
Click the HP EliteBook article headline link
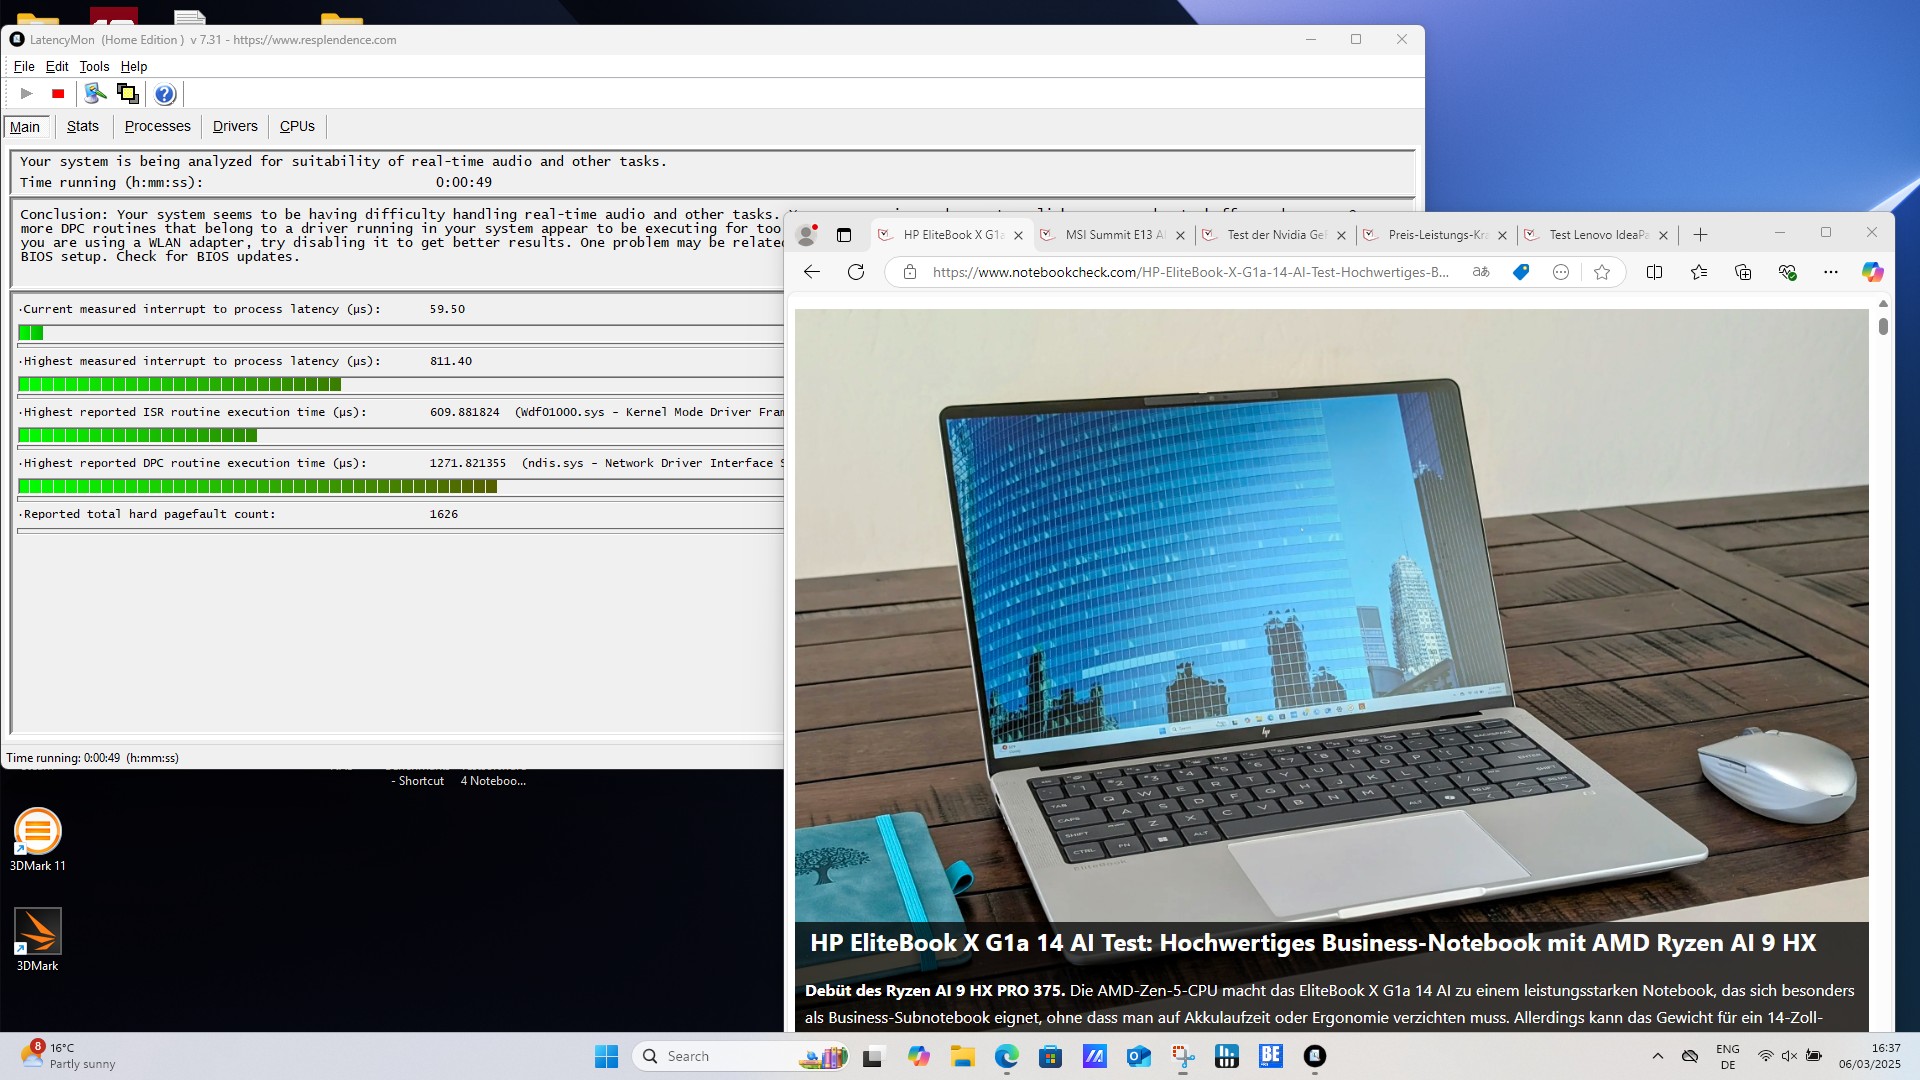pos(1312,943)
